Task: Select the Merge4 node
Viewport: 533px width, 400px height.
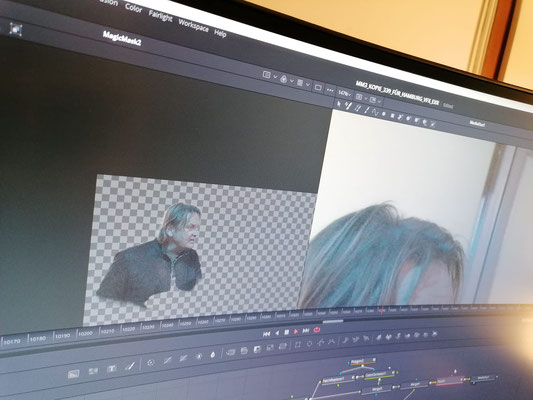Action: click(x=415, y=384)
